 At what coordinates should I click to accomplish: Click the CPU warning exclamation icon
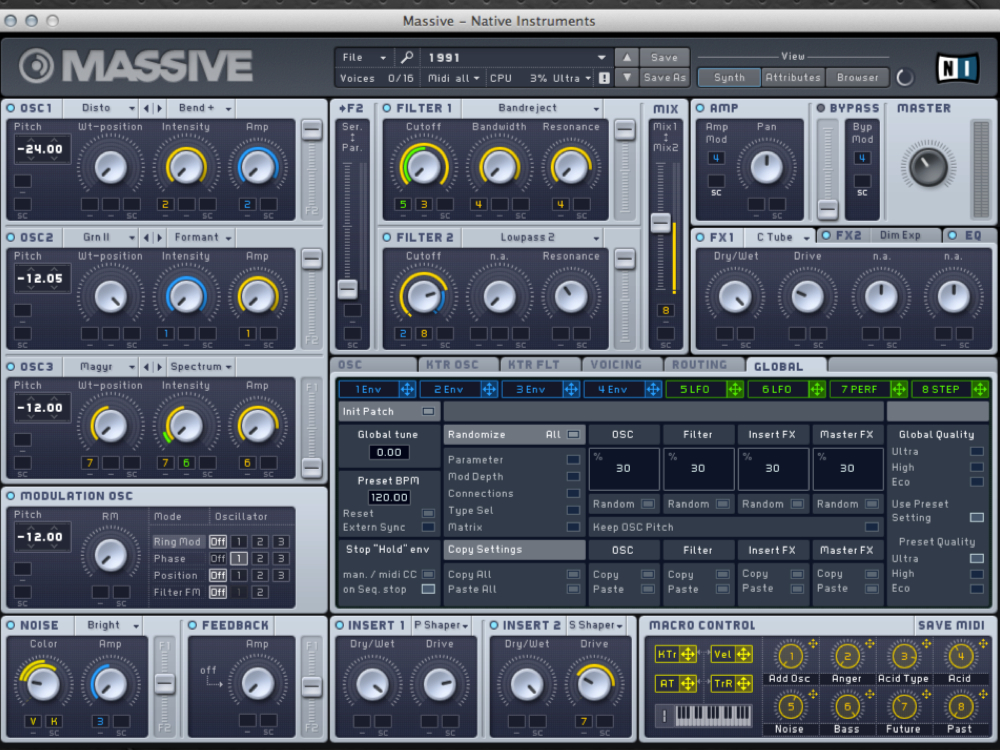604,78
